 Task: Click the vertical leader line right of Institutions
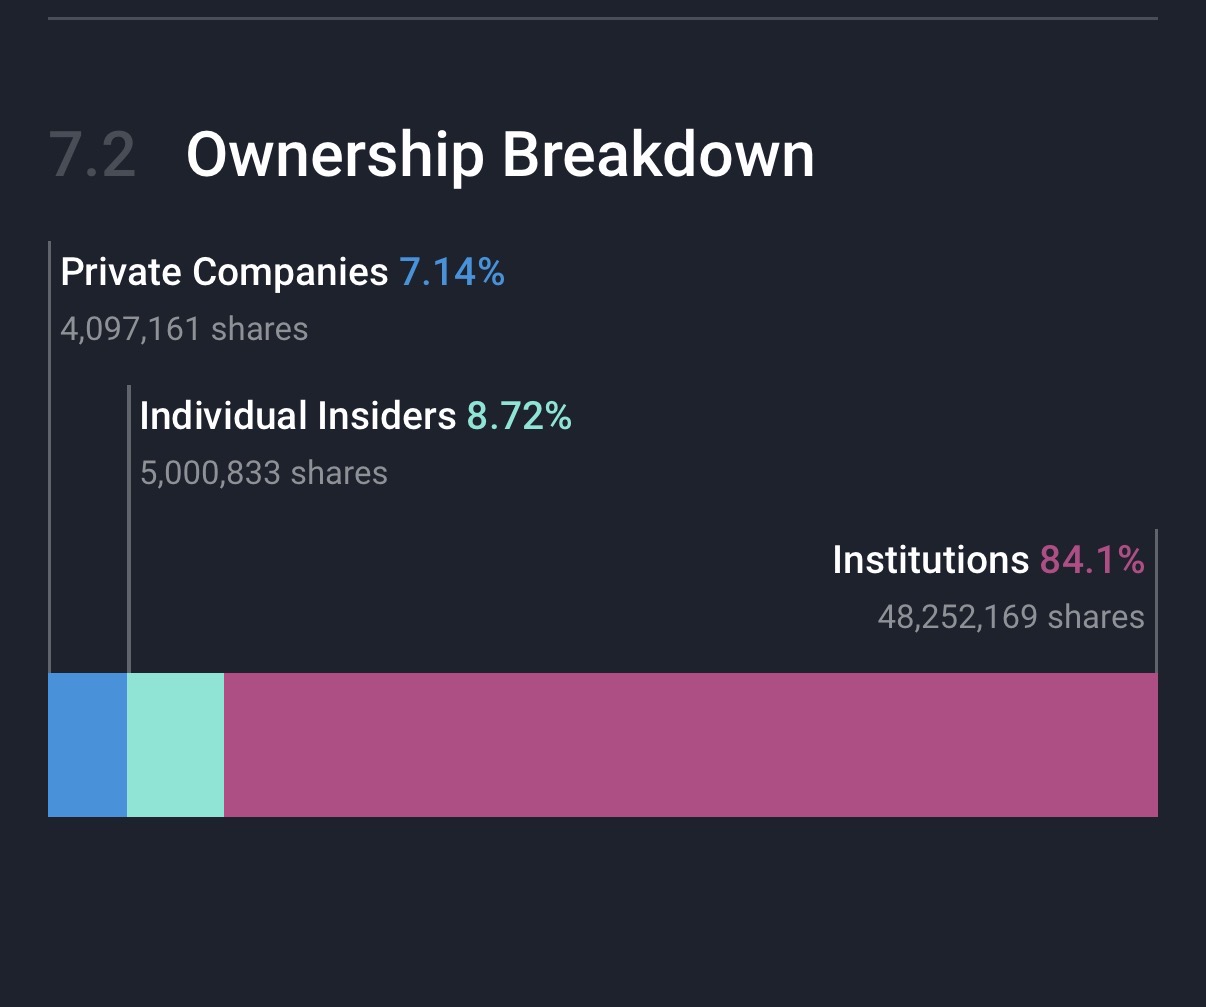[x=1156, y=600]
